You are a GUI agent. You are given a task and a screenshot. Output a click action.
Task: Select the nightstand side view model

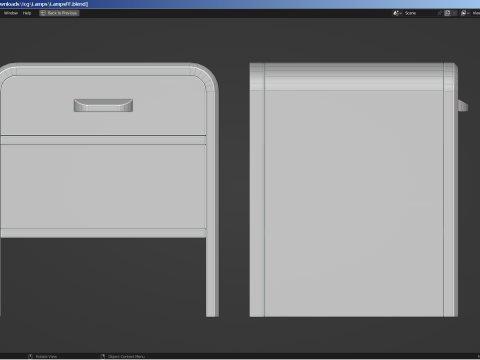[354, 190]
